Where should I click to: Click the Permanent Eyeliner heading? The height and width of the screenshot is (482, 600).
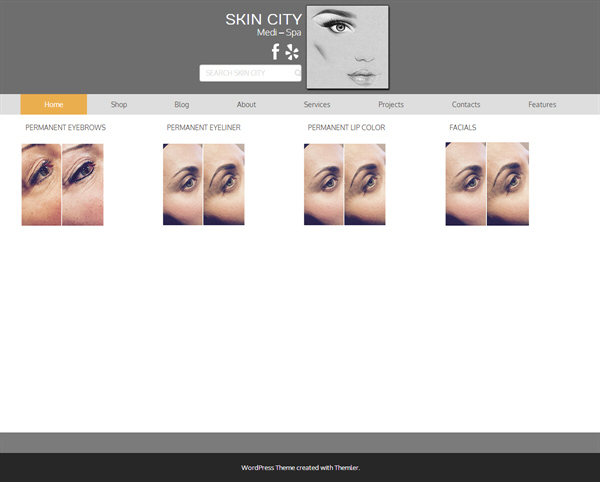tap(204, 127)
